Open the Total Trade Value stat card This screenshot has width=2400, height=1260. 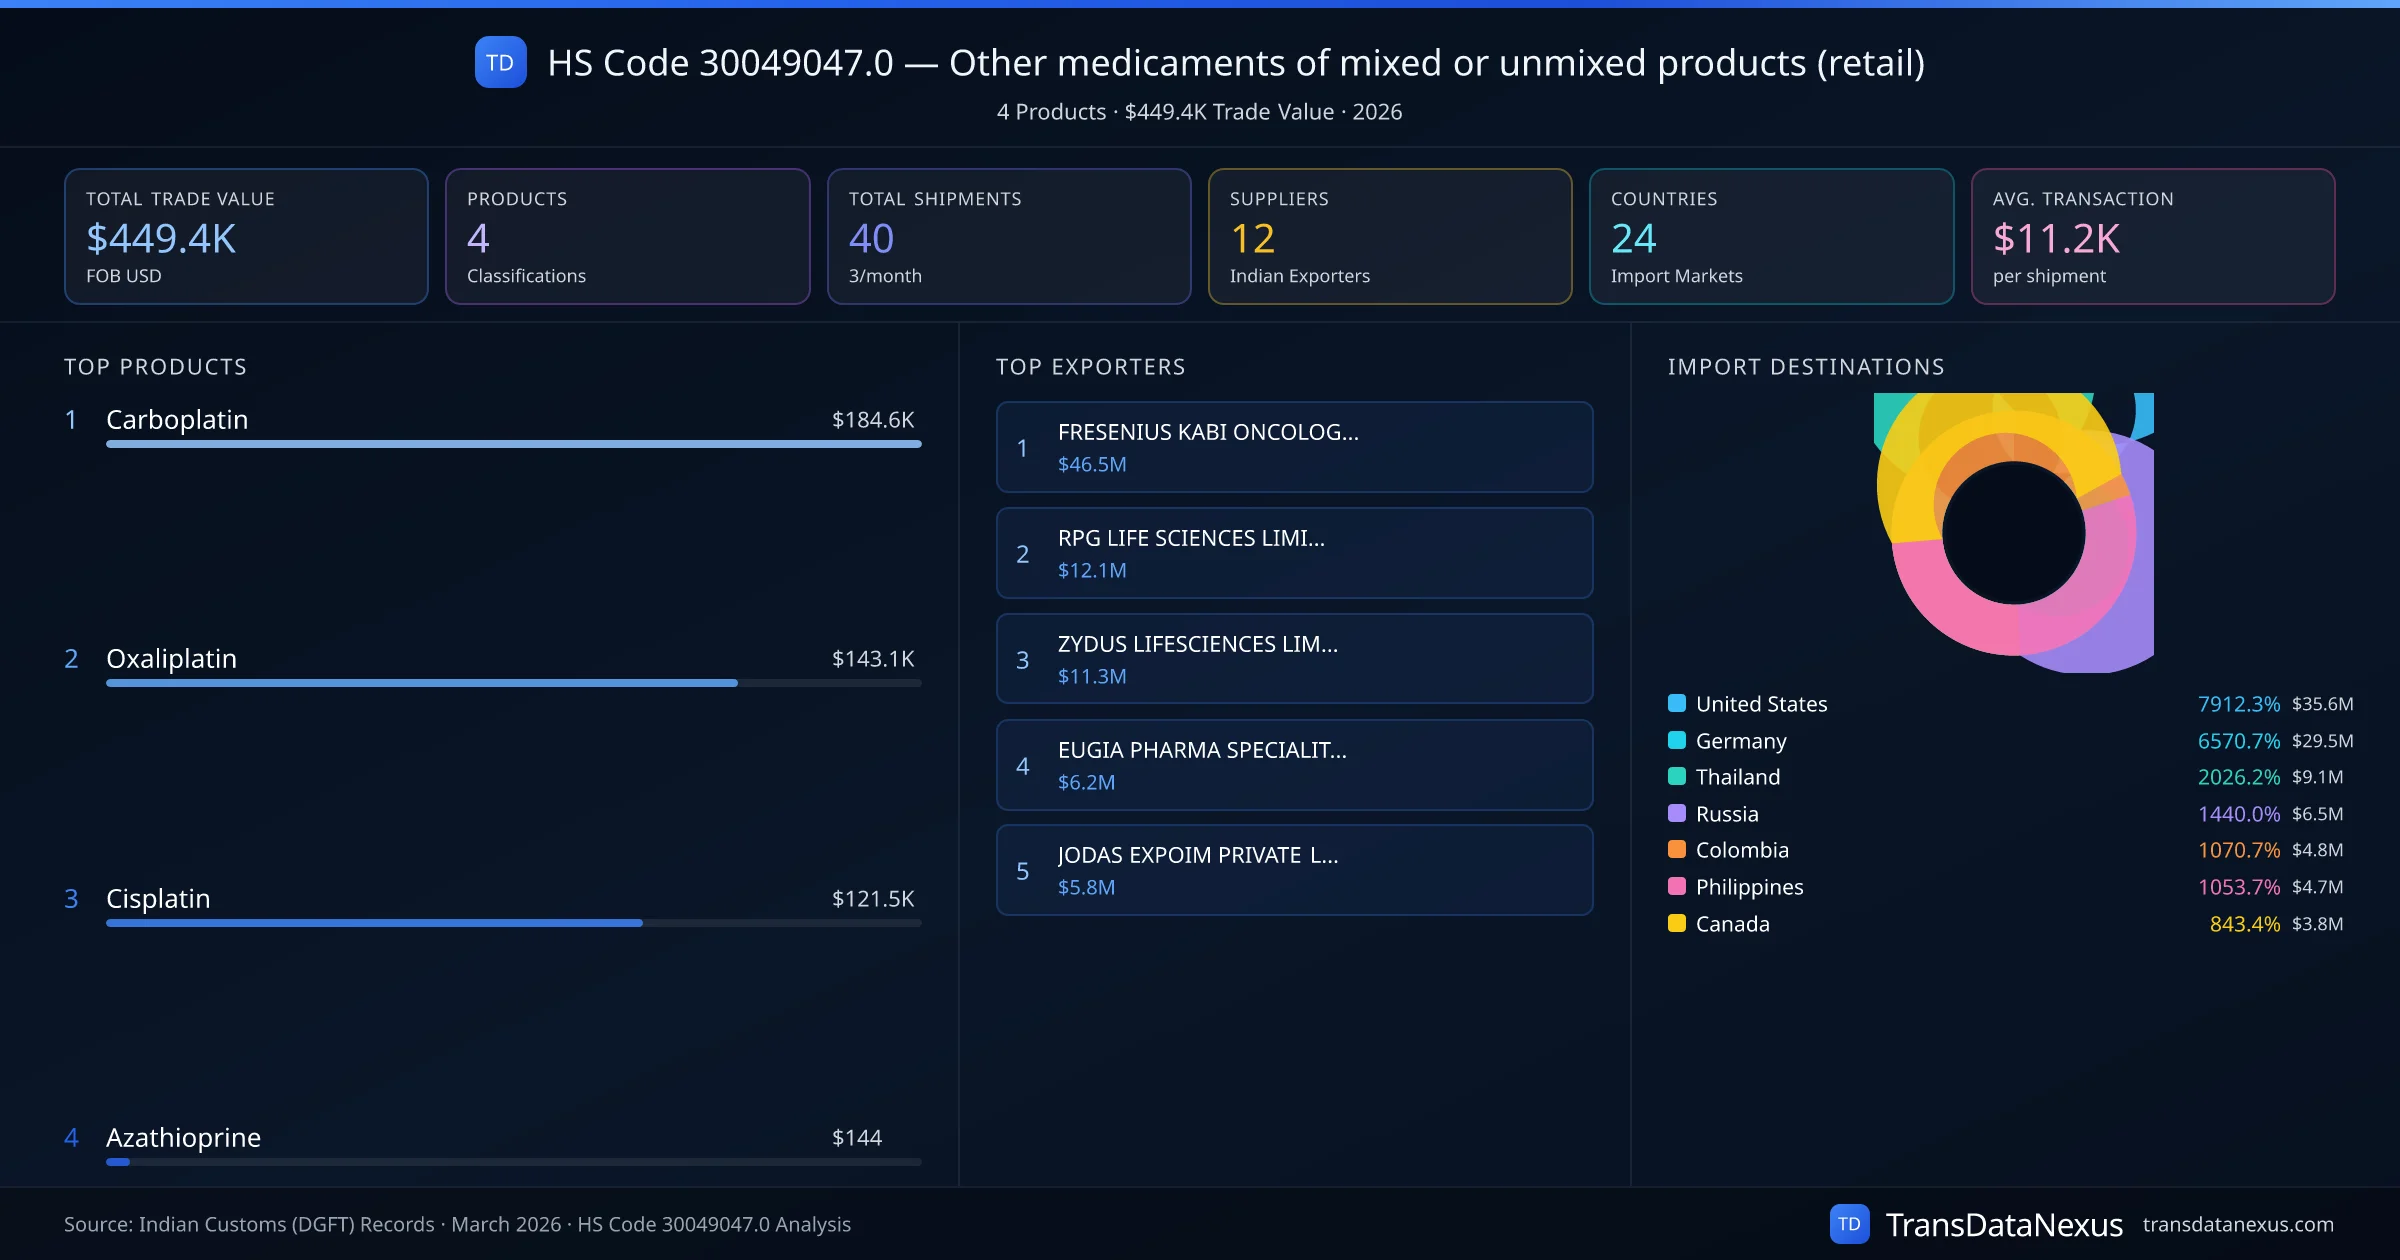[x=246, y=236]
